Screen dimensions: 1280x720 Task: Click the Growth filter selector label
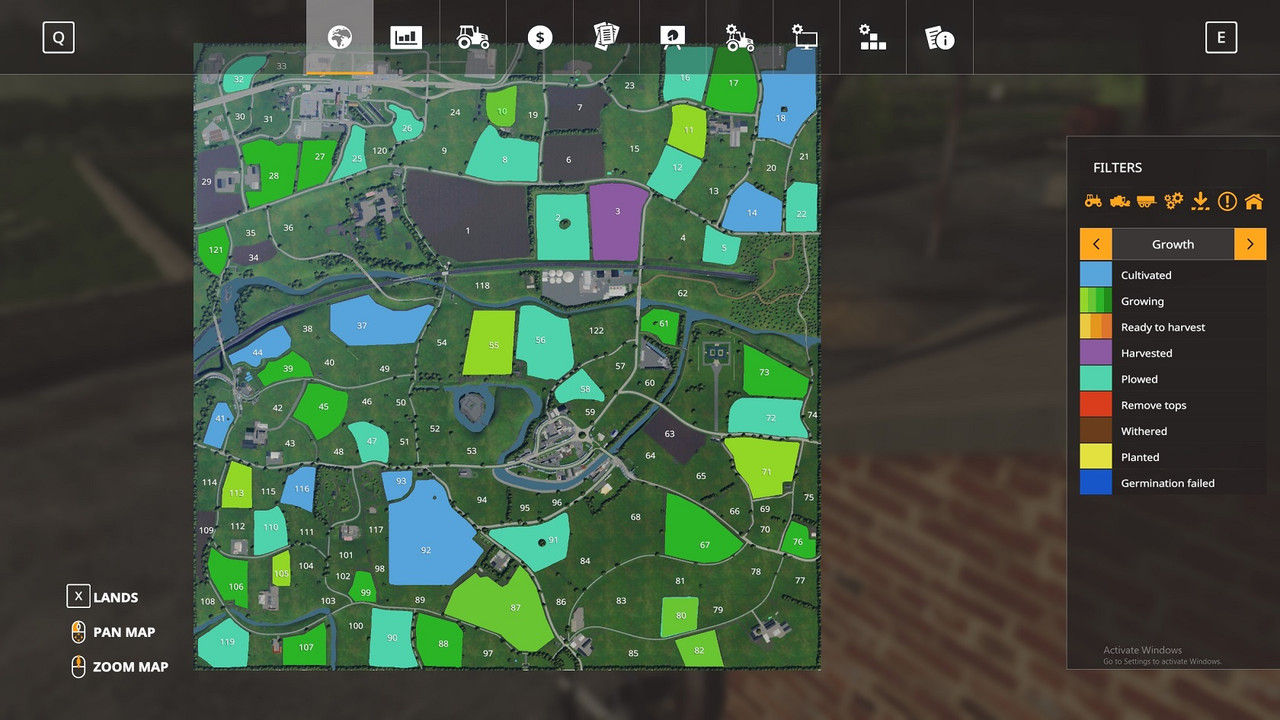tap(1173, 244)
